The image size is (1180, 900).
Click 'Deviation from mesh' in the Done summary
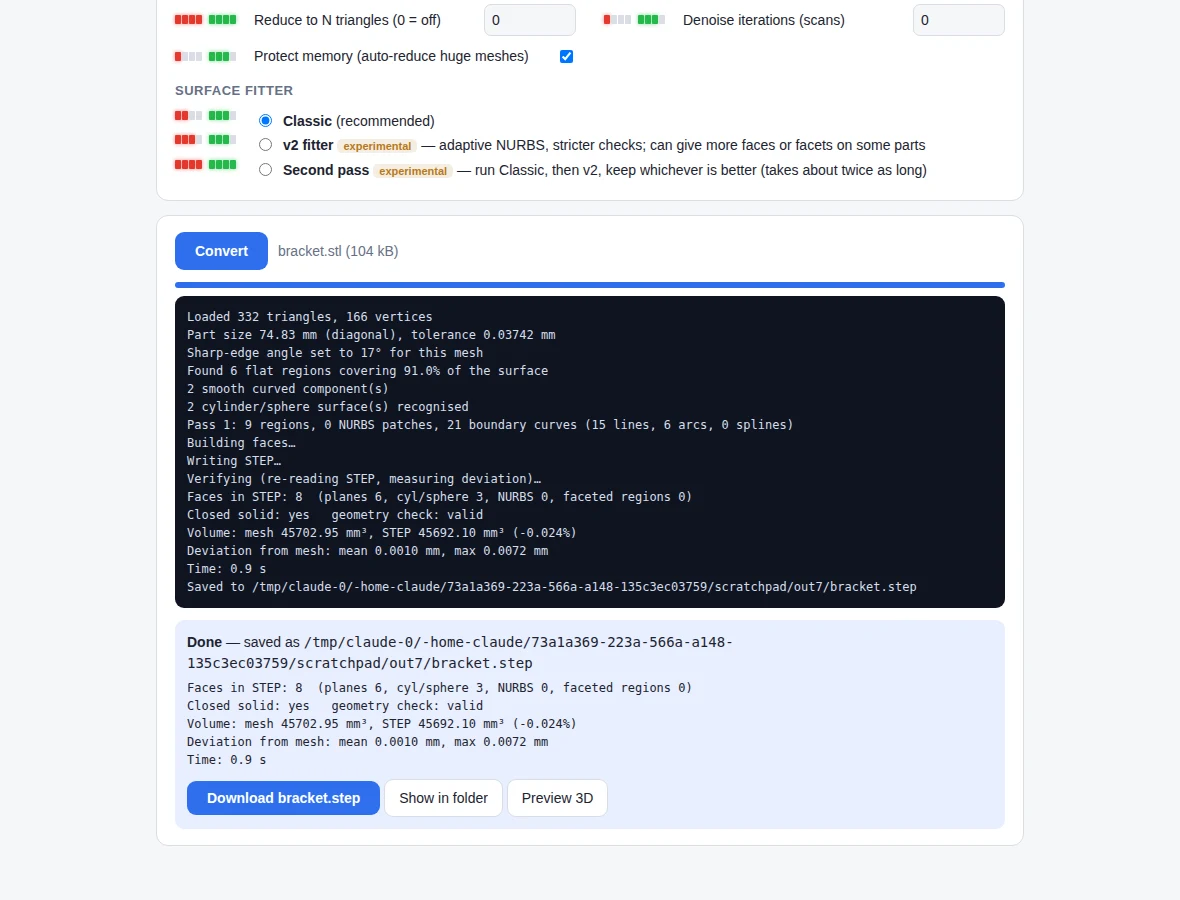367,742
